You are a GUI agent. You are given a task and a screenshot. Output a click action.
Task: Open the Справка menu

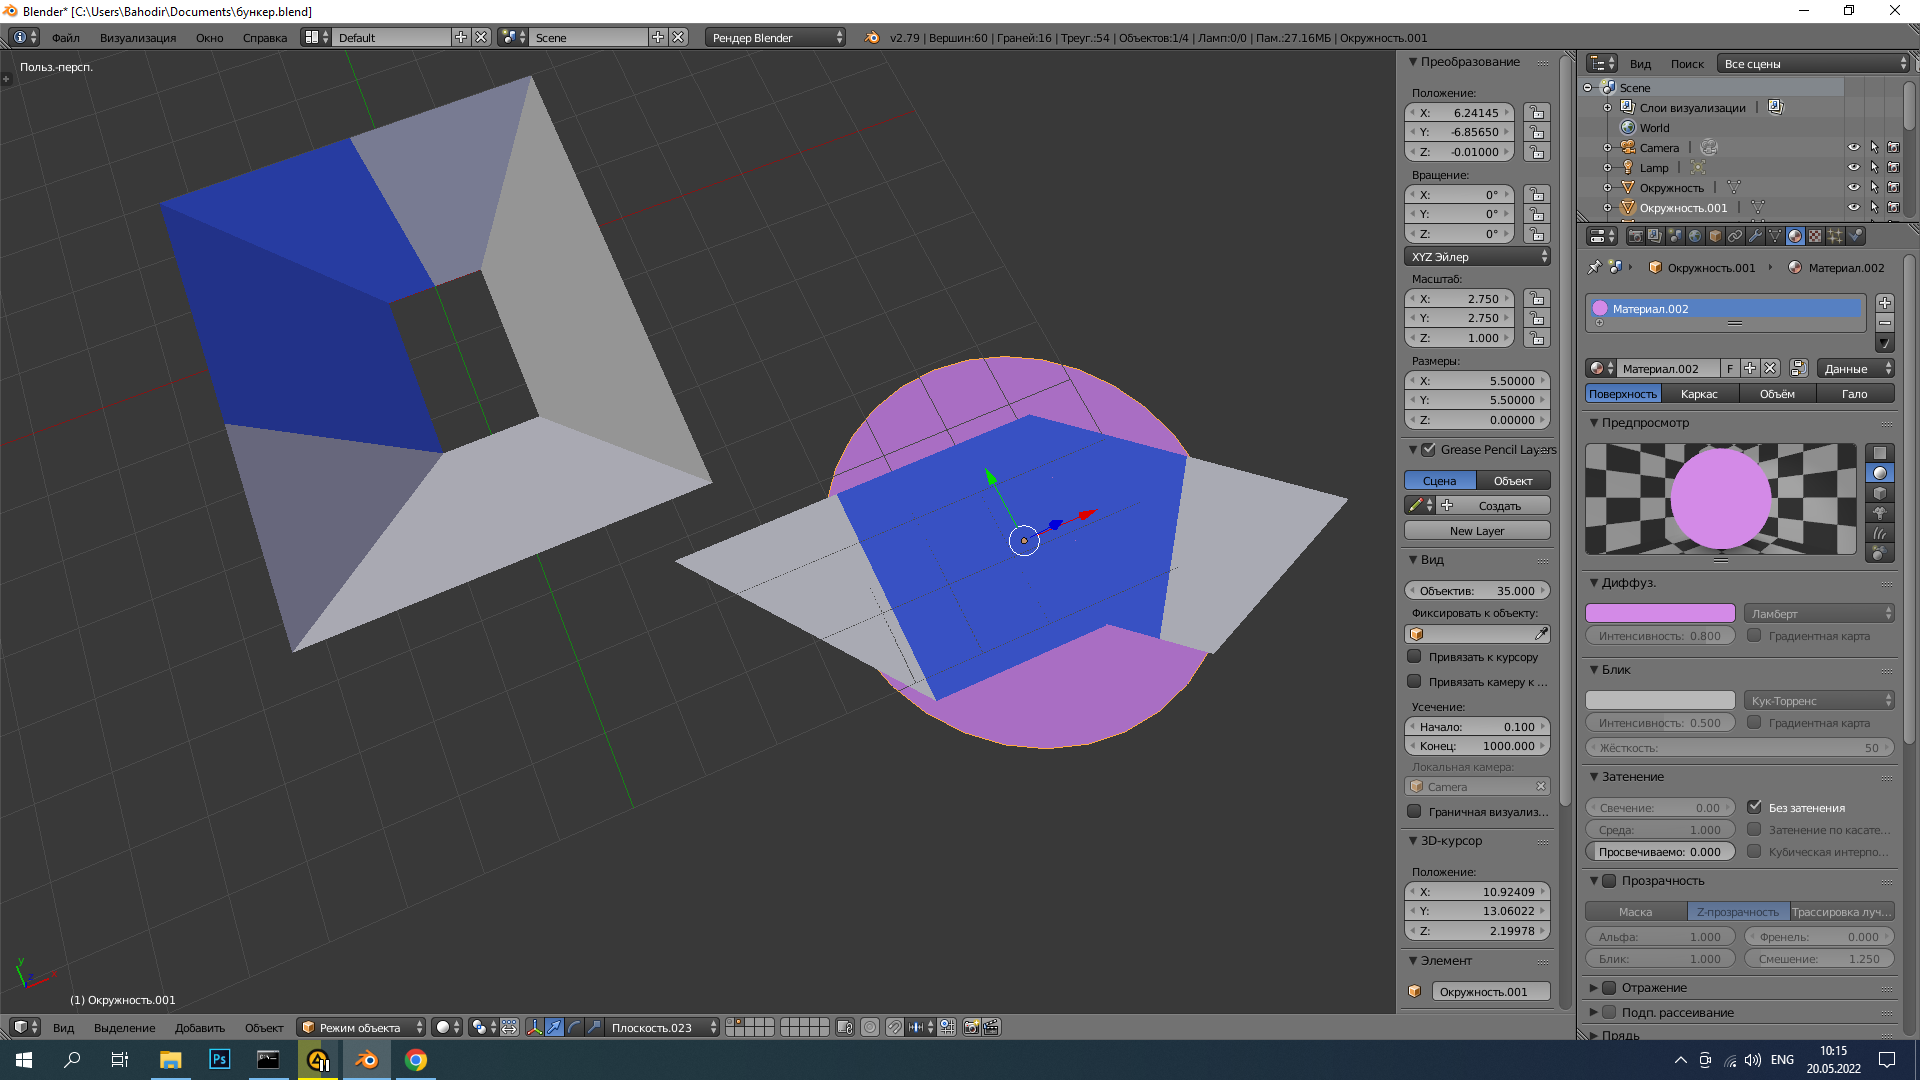265,37
